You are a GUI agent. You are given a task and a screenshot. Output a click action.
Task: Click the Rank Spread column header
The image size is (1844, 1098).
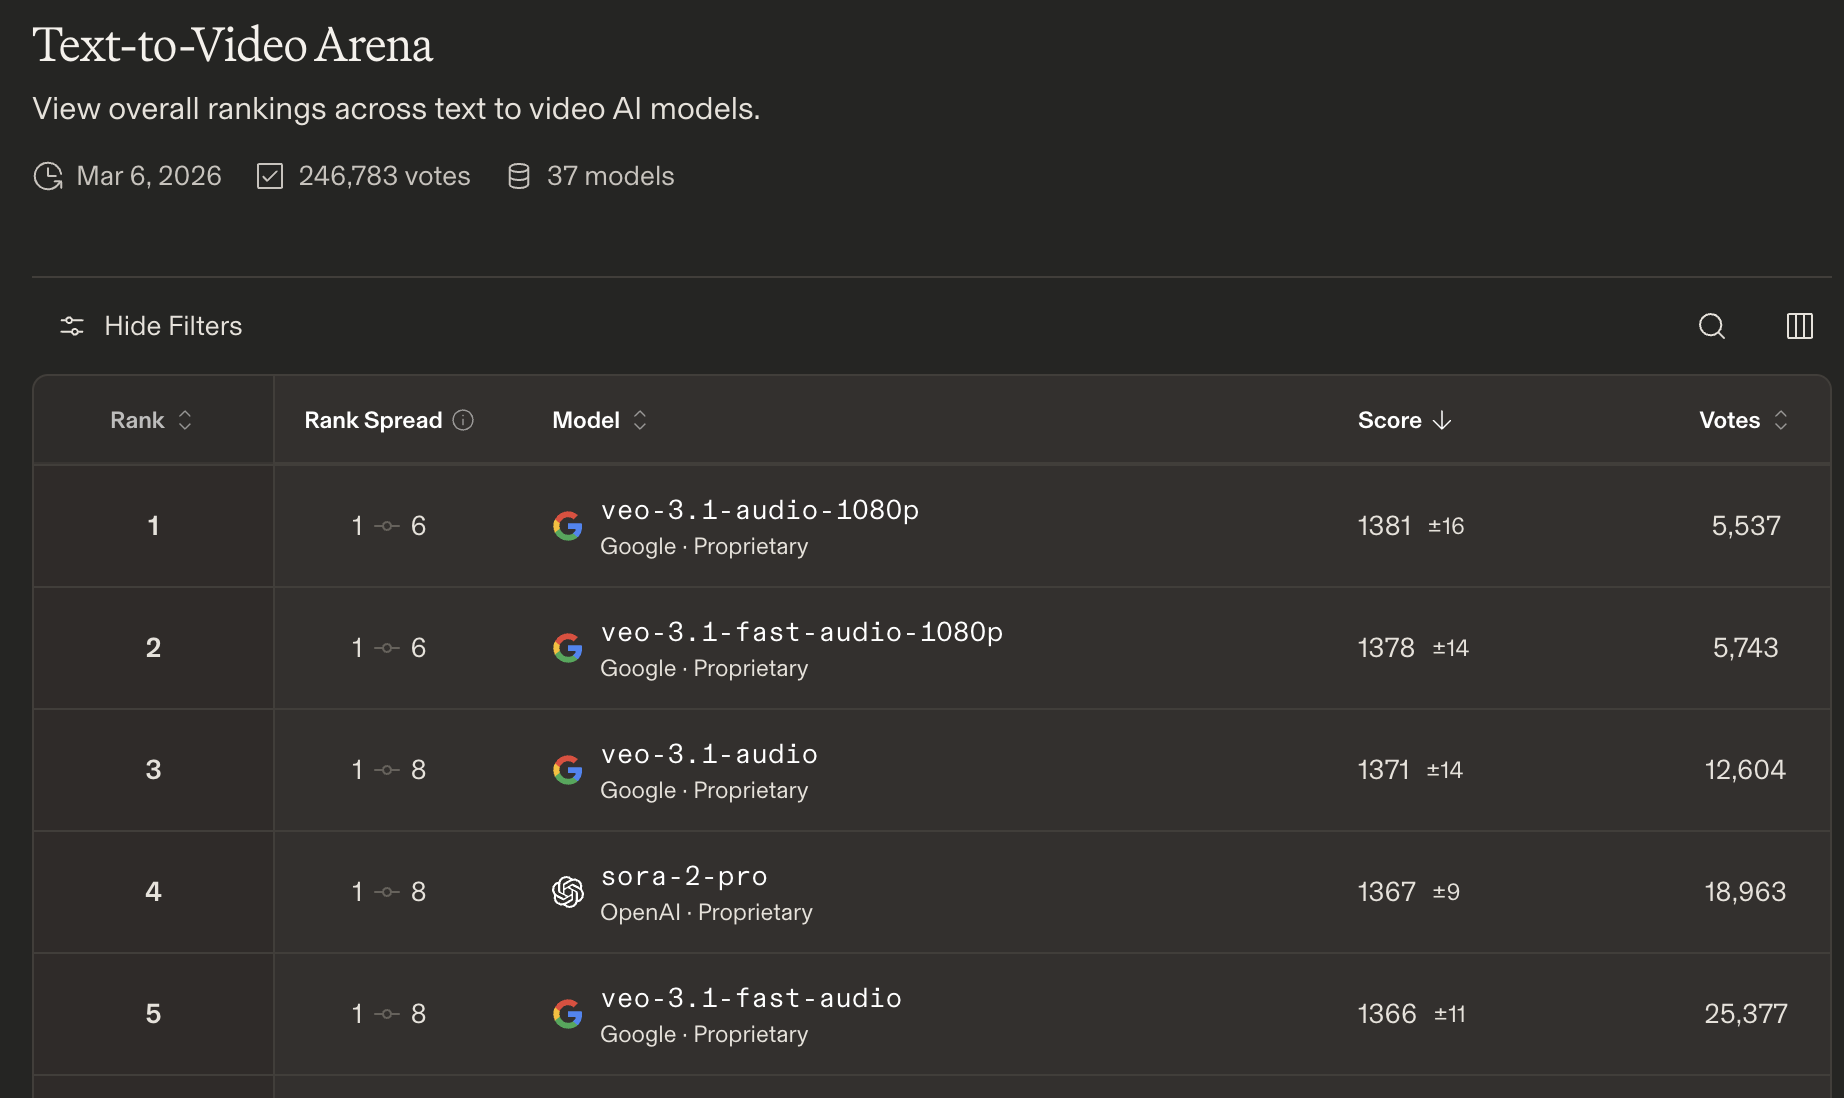click(373, 420)
